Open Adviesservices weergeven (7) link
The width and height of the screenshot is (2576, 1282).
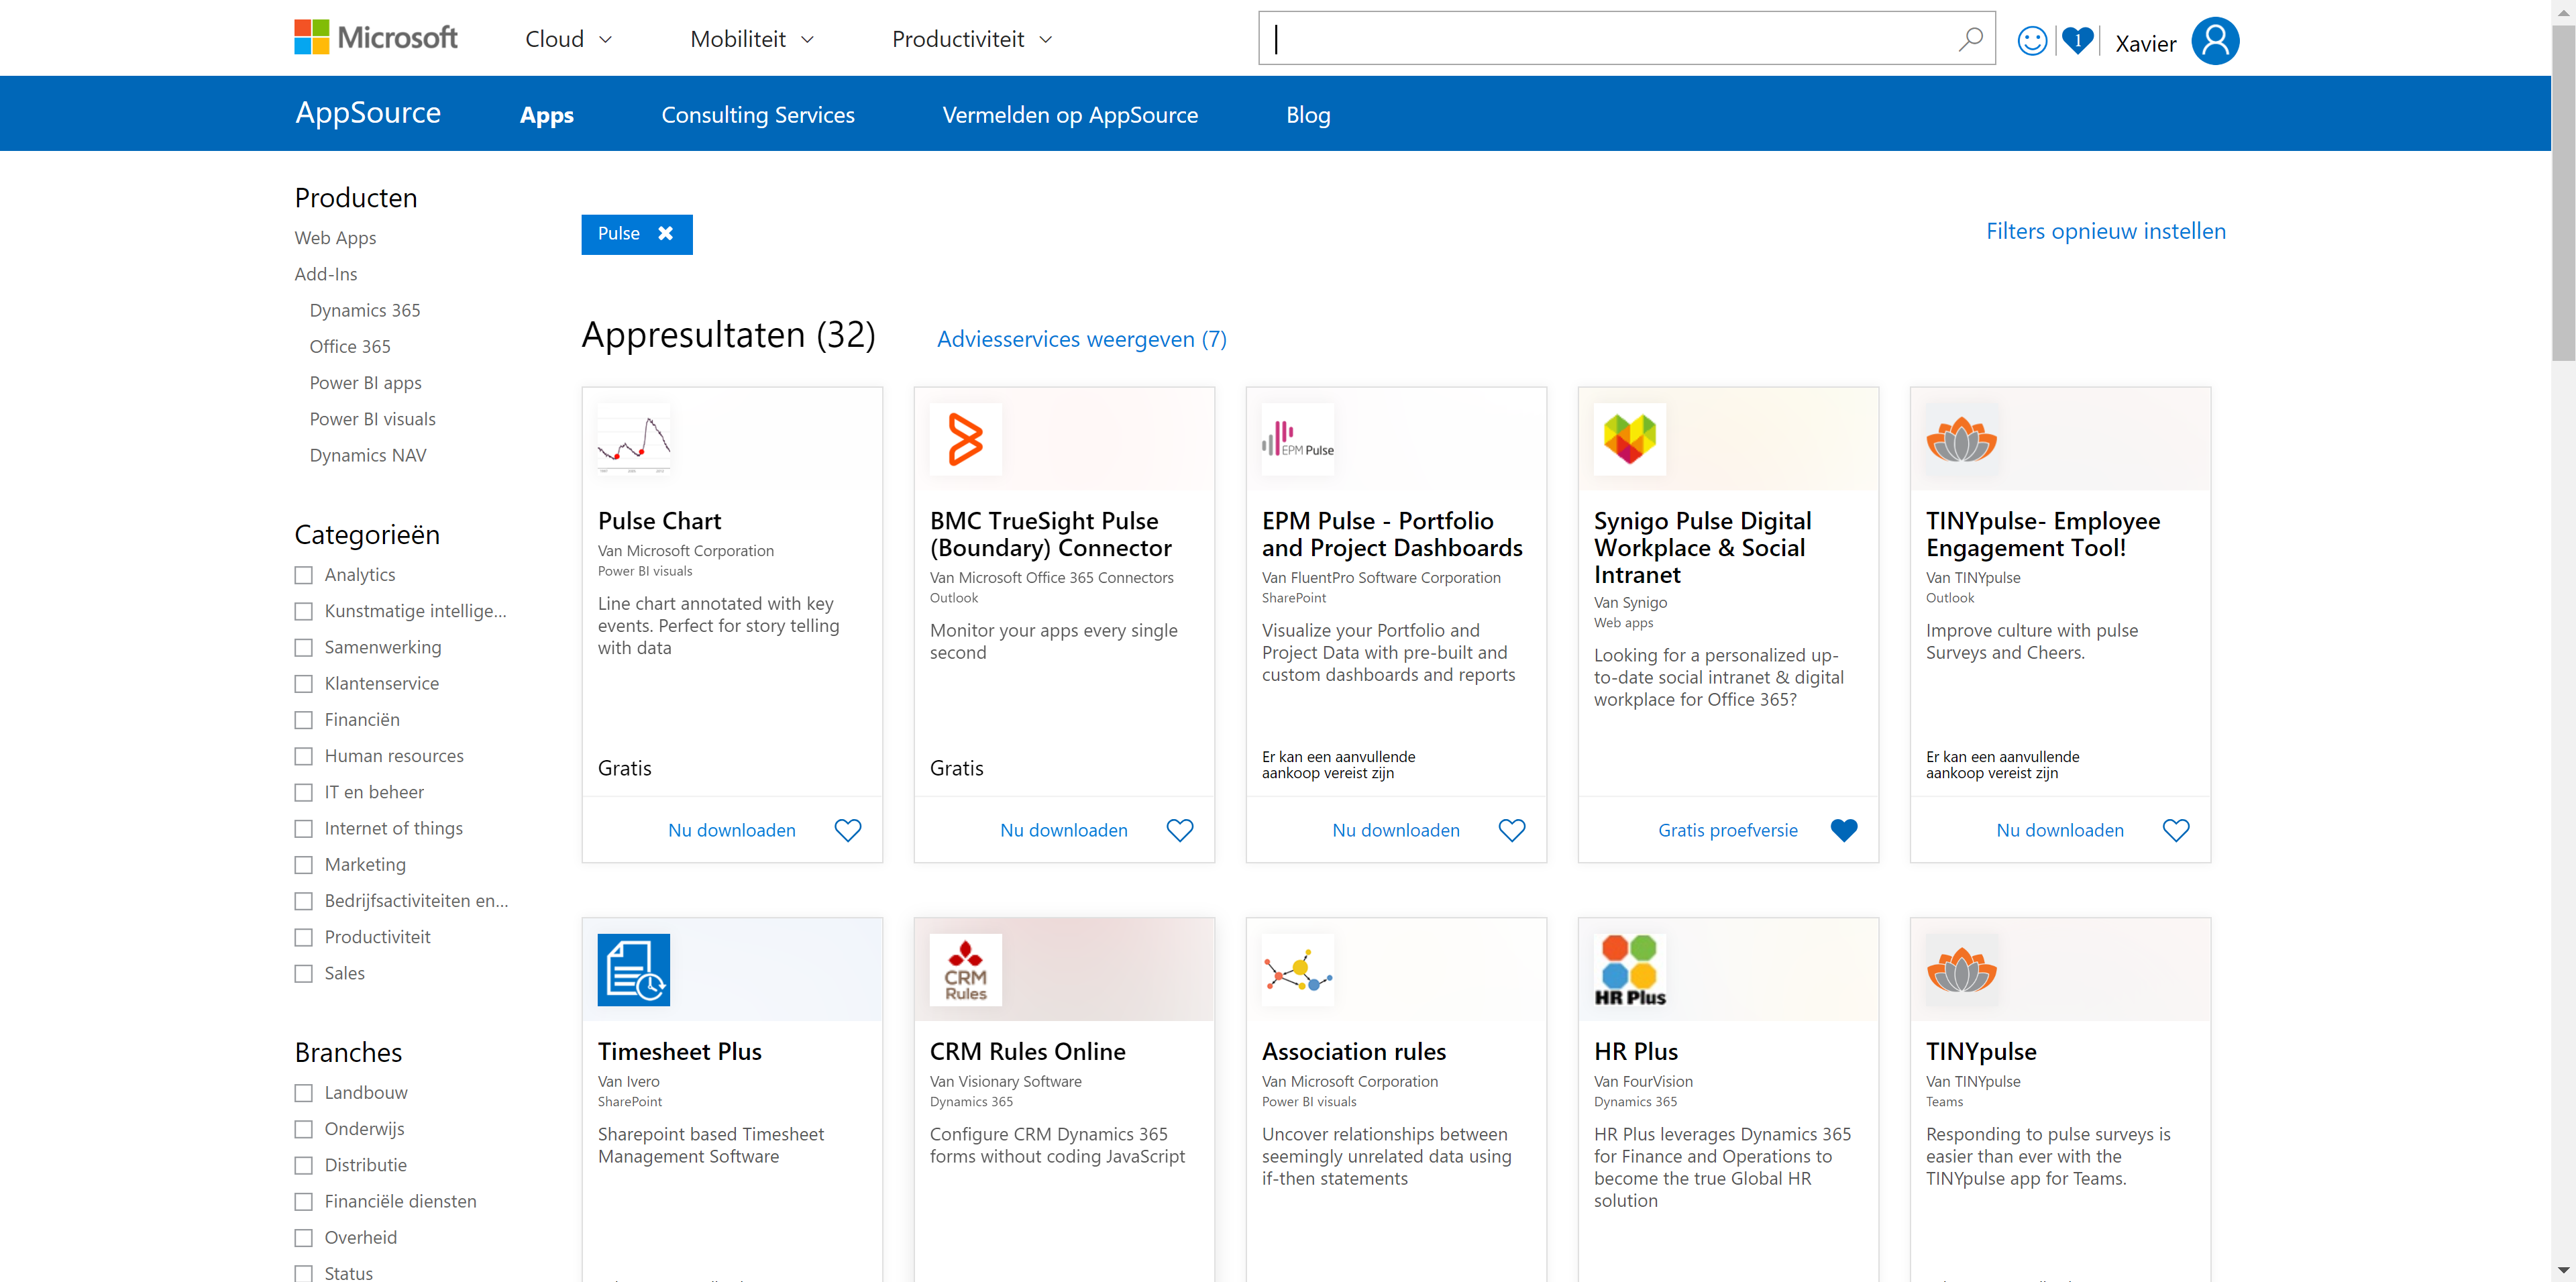click(1082, 339)
